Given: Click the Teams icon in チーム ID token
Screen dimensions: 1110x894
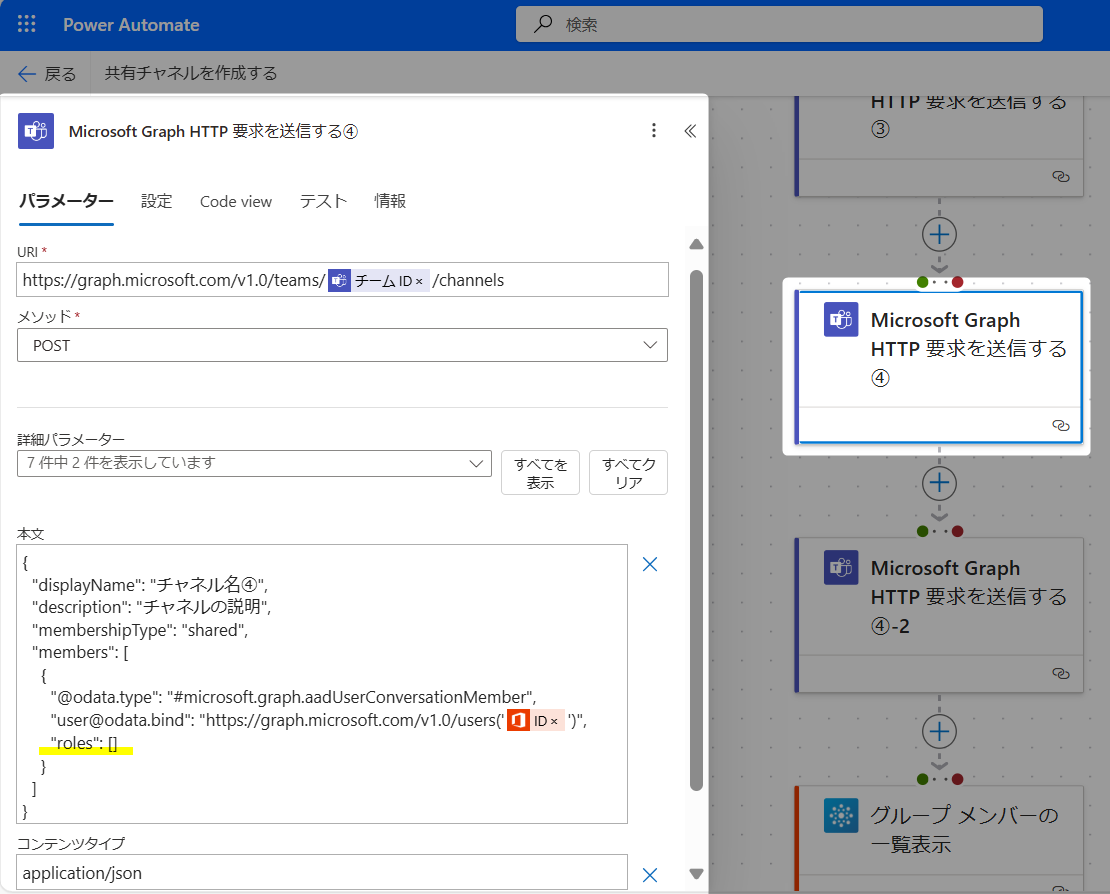Looking at the screenshot, I should click(x=340, y=280).
